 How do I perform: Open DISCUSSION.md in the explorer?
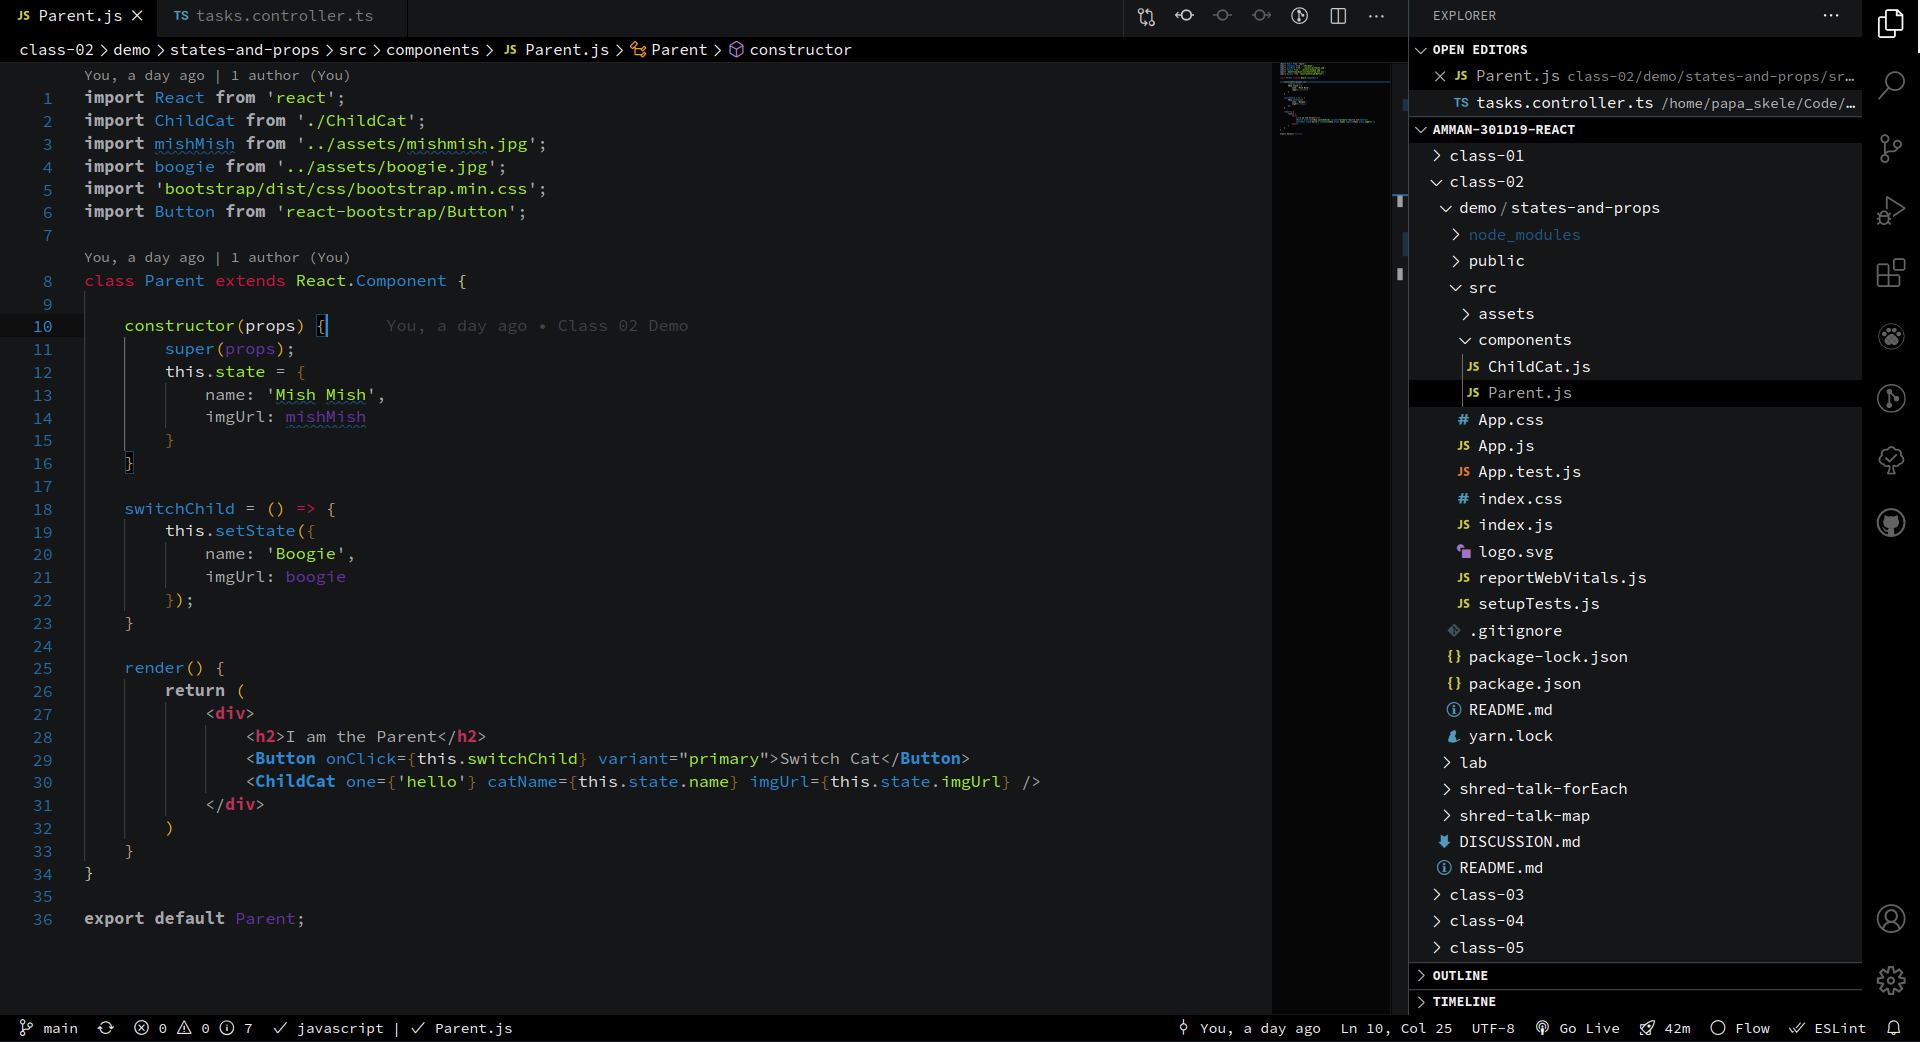pos(1635,842)
